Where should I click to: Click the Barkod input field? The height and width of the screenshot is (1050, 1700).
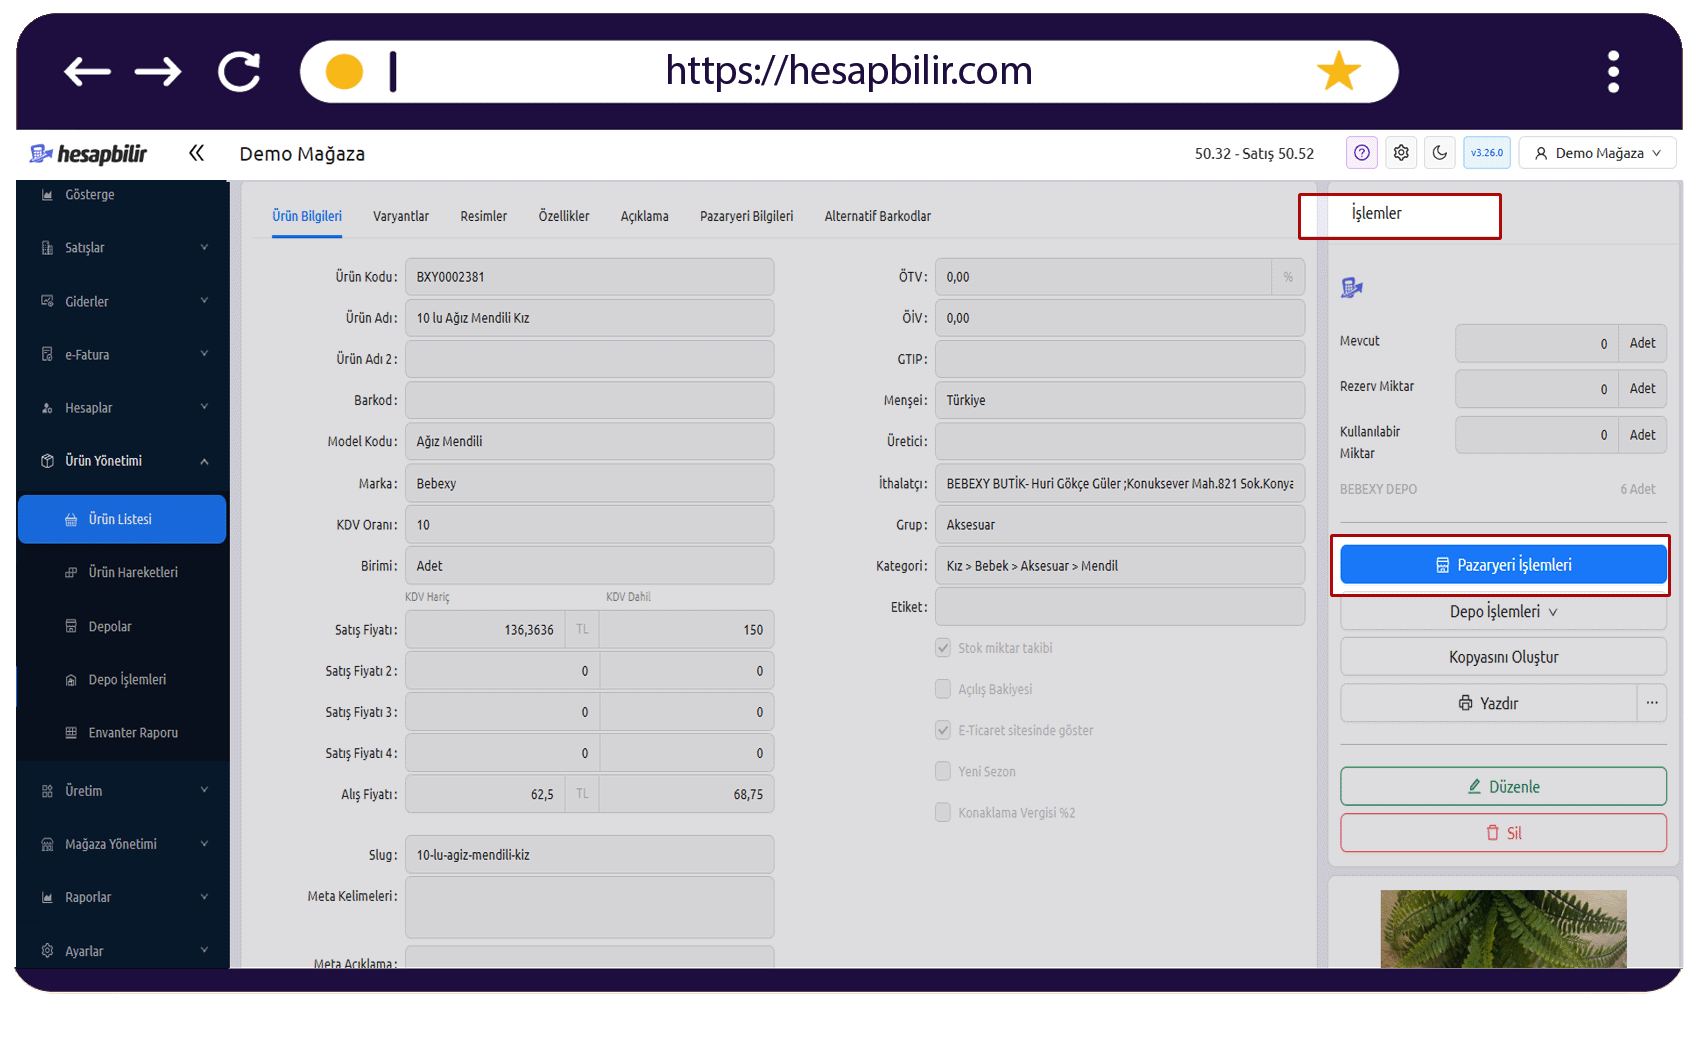click(589, 400)
